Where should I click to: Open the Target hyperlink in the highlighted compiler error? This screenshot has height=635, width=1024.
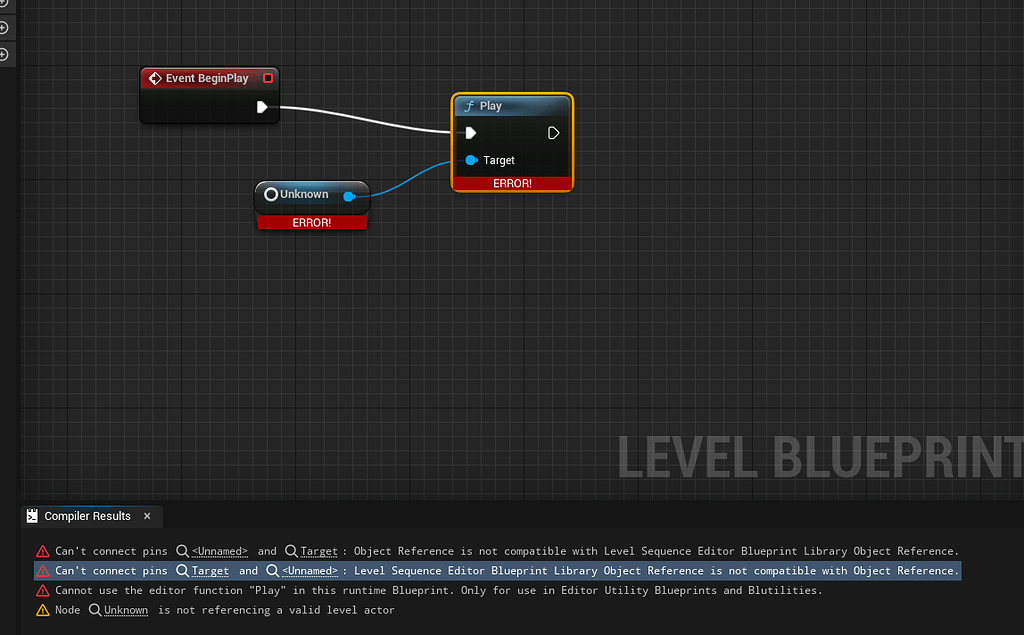208,570
